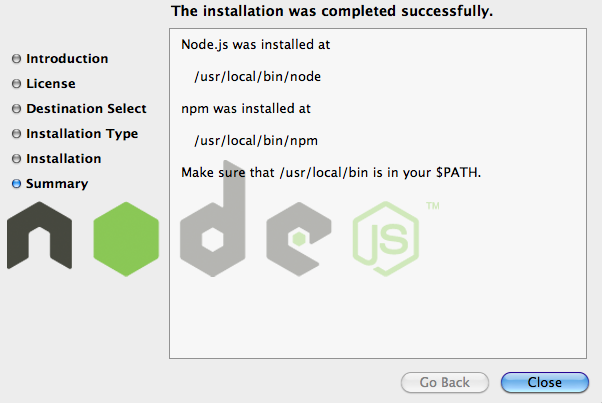
Task: Click the blue Summary step bullet
Action: pos(16,183)
